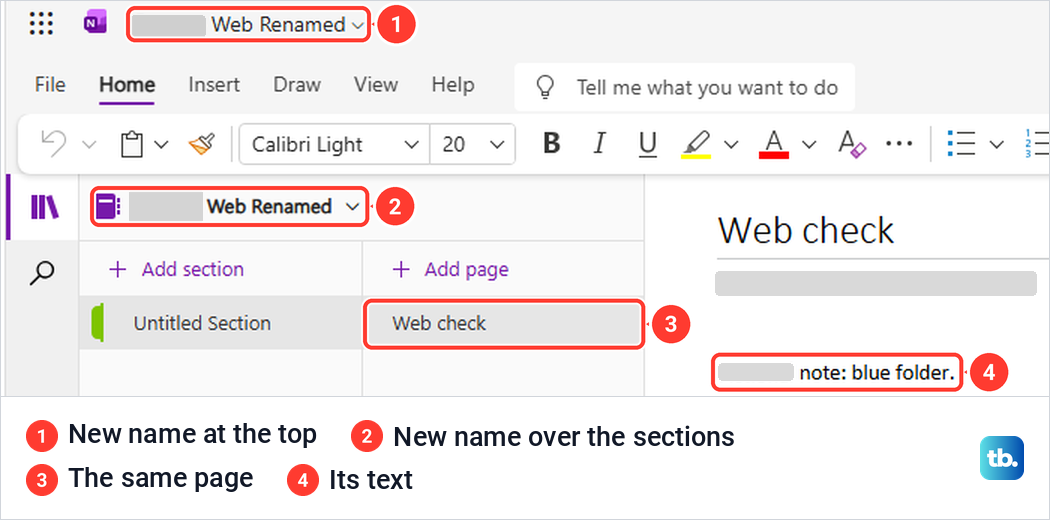Switch to the Insert tab
This screenshot has height=520, width=1050.
(x=214, y=85)
